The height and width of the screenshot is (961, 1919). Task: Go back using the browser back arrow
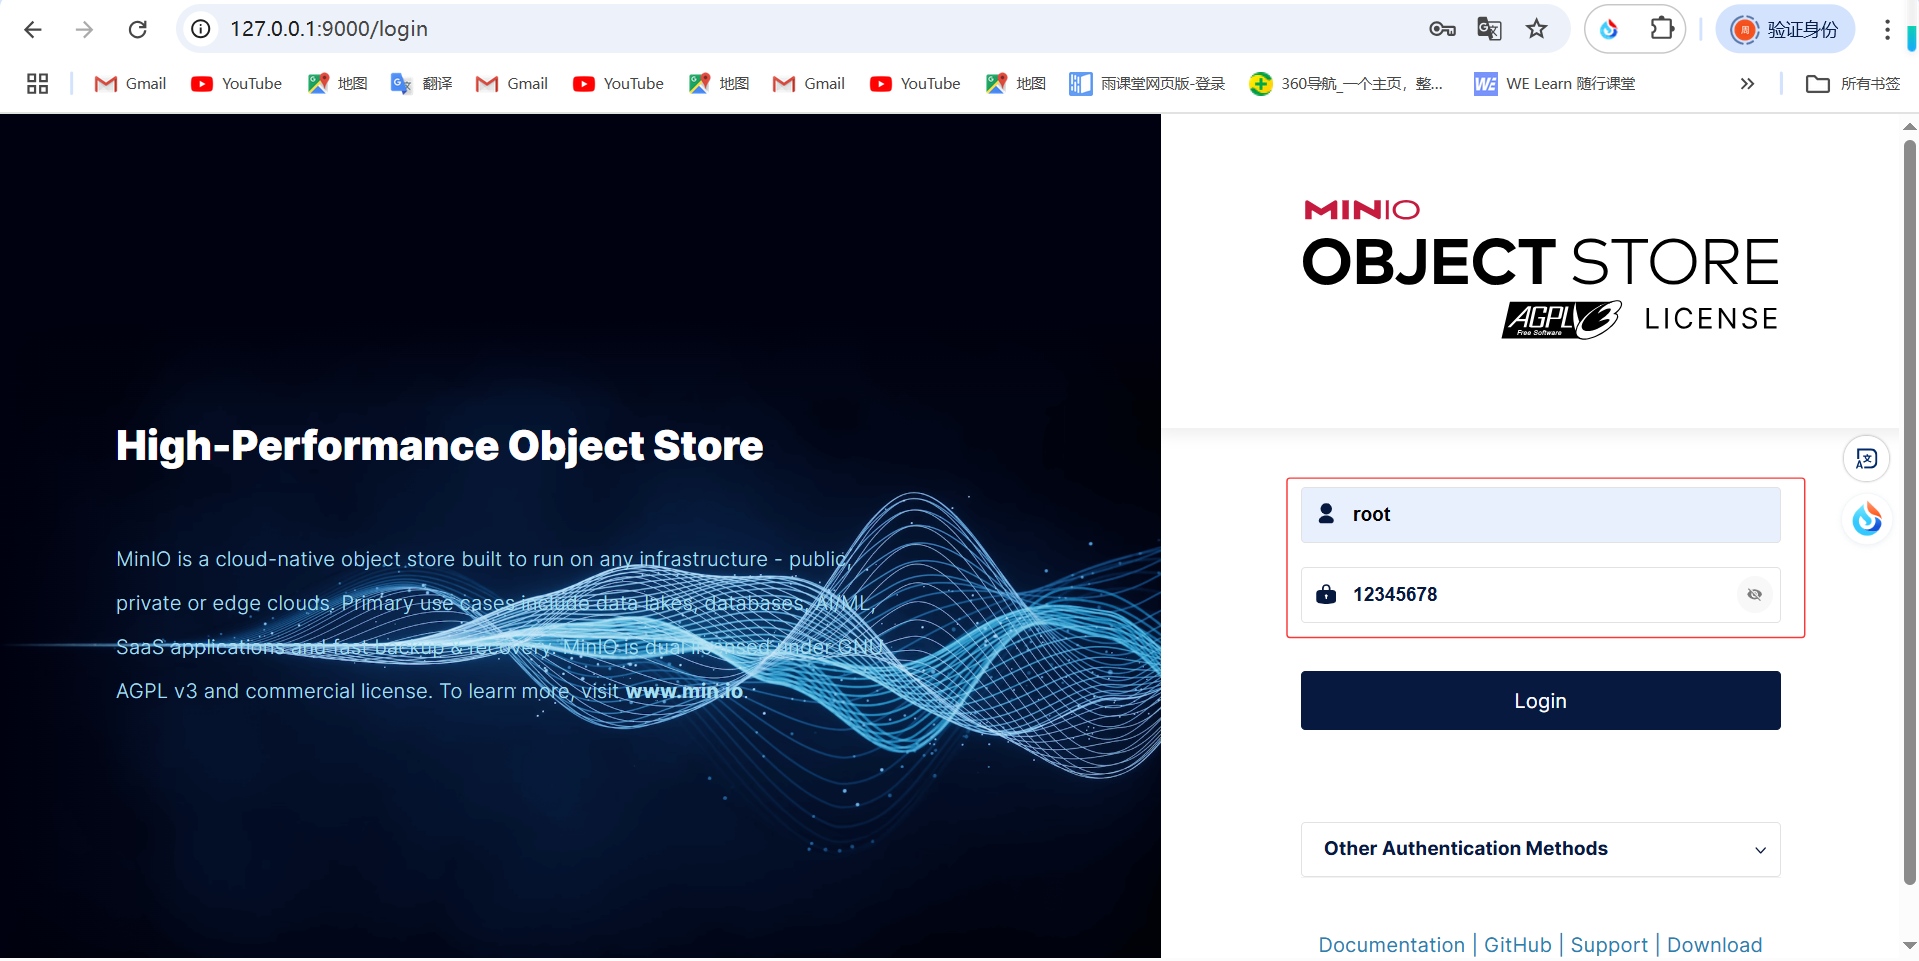(x=33, y=29)
